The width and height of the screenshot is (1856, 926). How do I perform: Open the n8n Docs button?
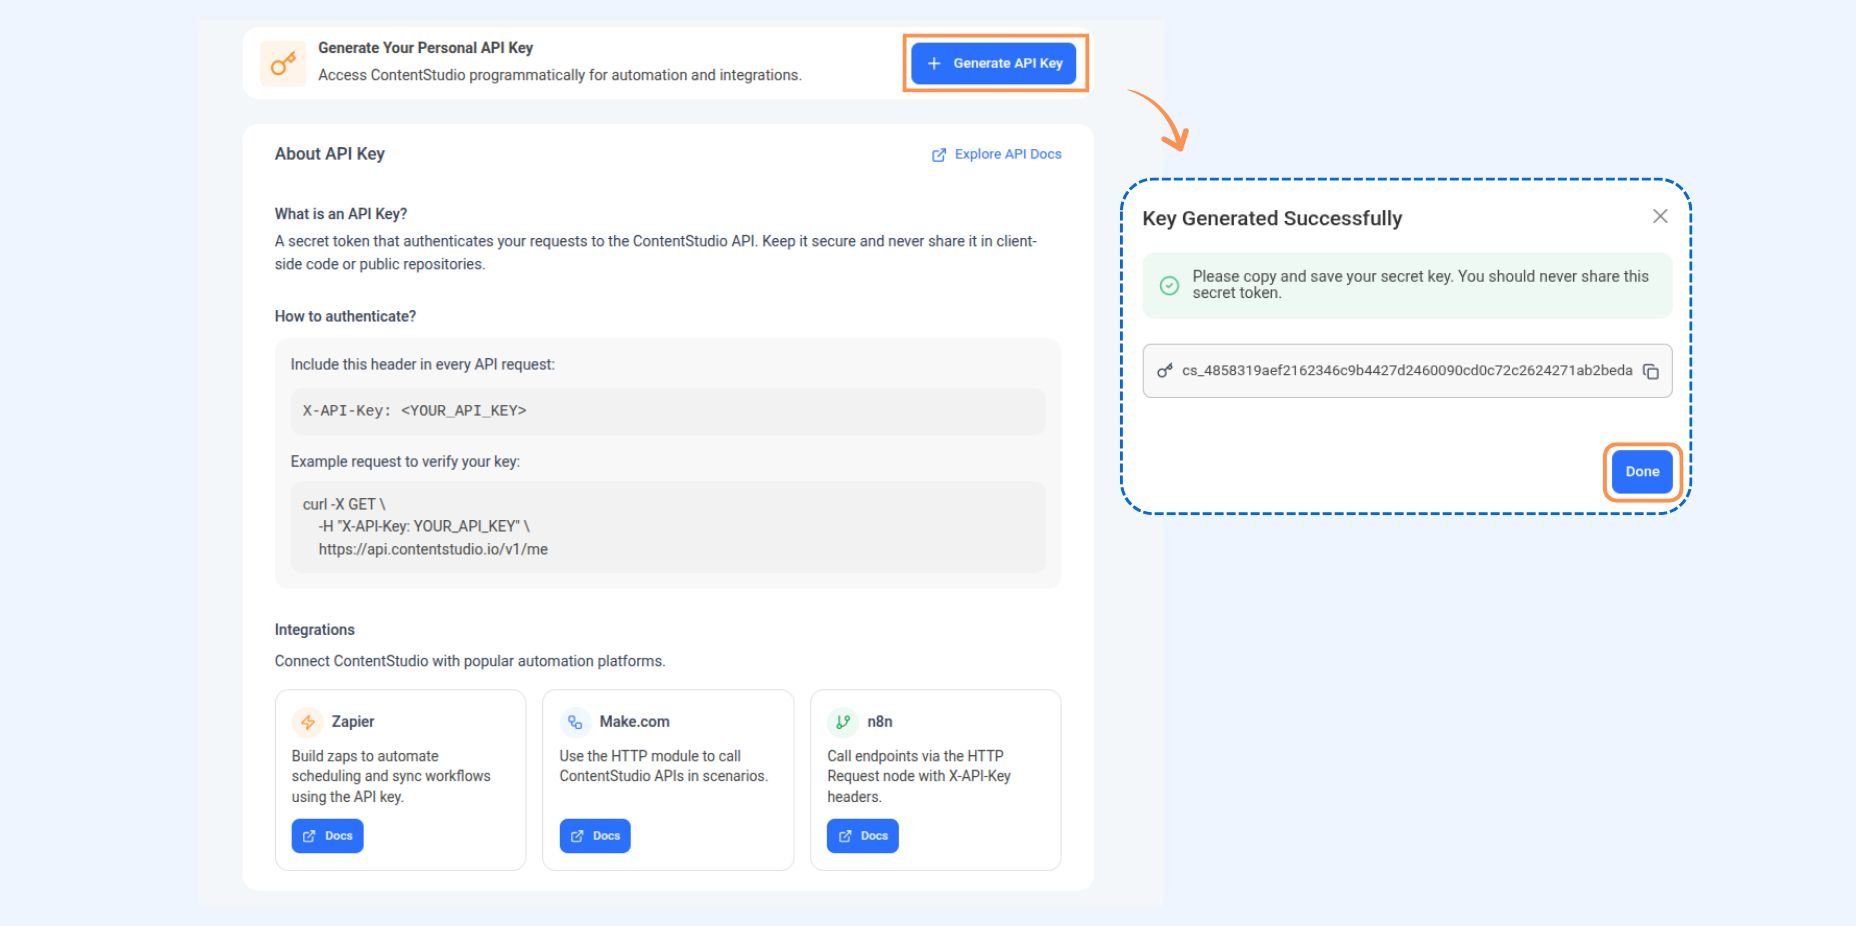(862, 836)
